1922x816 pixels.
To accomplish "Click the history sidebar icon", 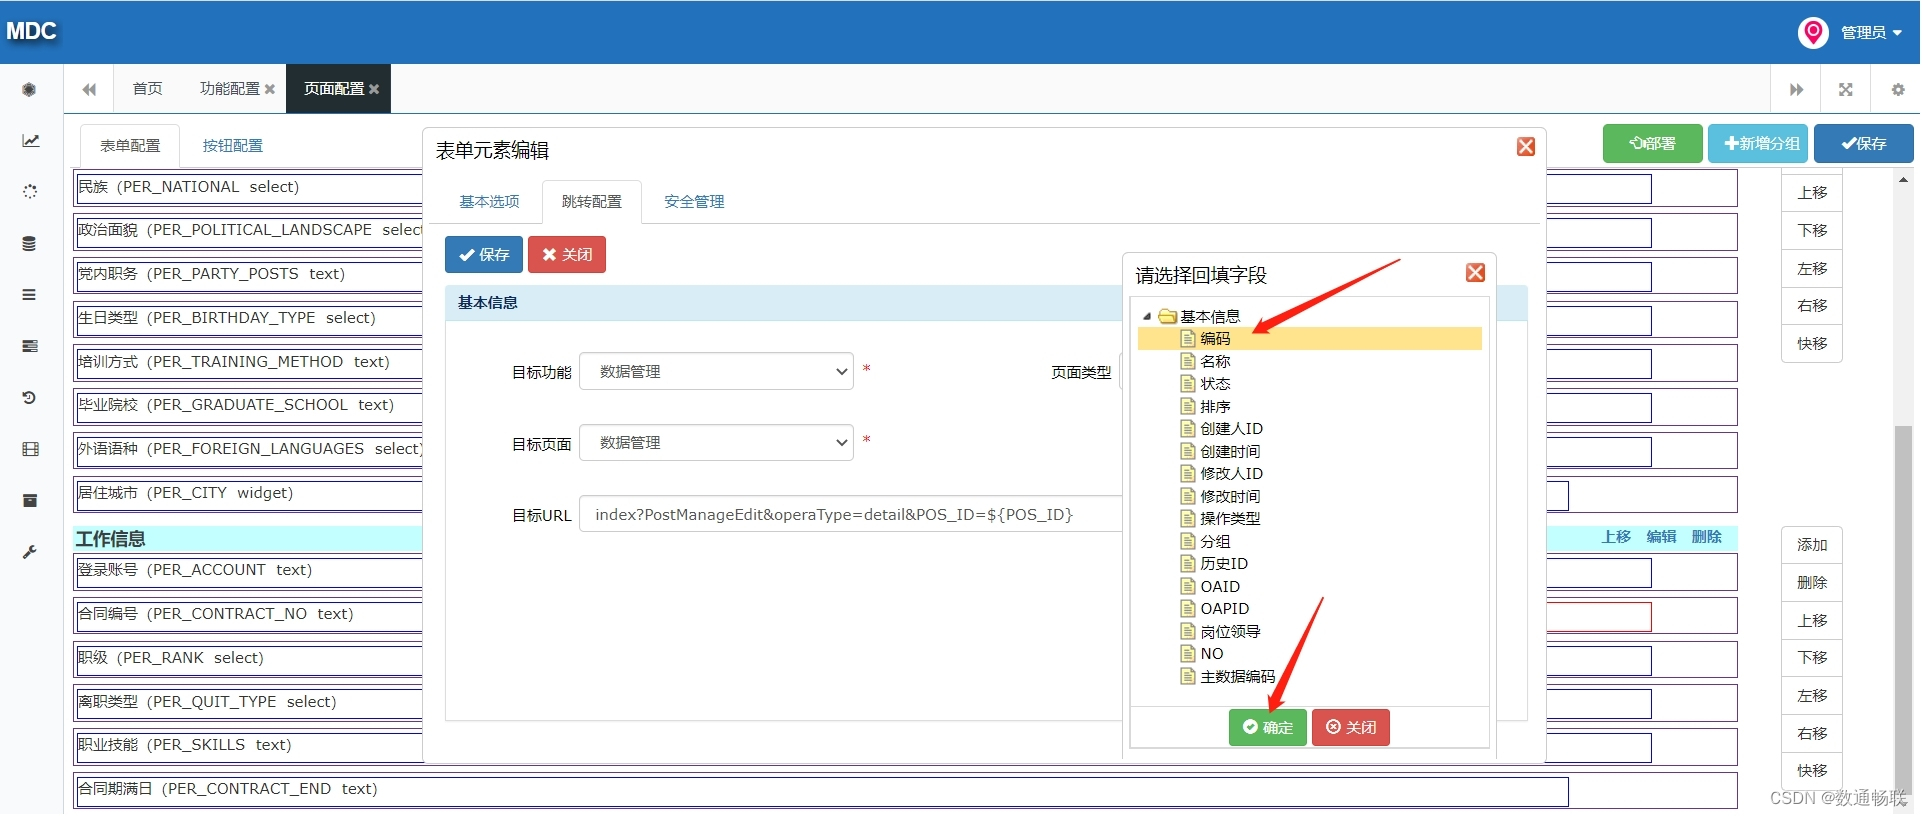I will tap(30, 398).
